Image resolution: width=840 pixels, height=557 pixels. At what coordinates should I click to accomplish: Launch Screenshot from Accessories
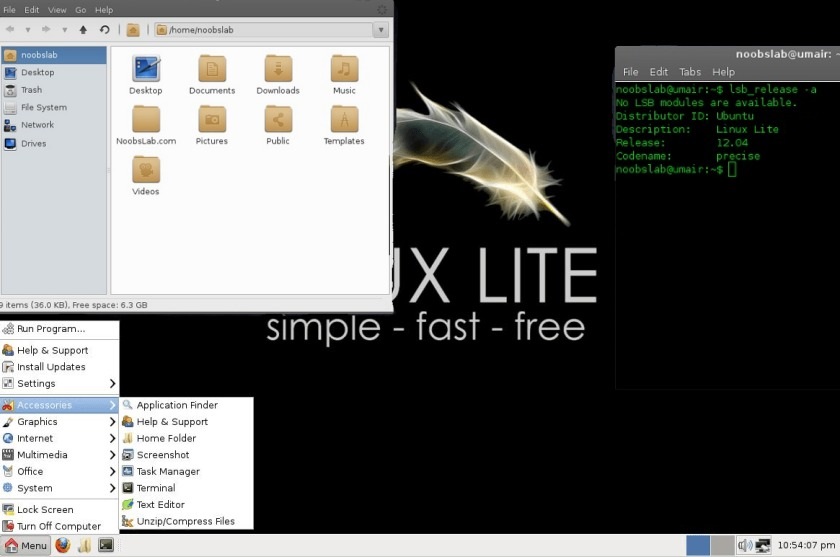(x=186, y=455)
